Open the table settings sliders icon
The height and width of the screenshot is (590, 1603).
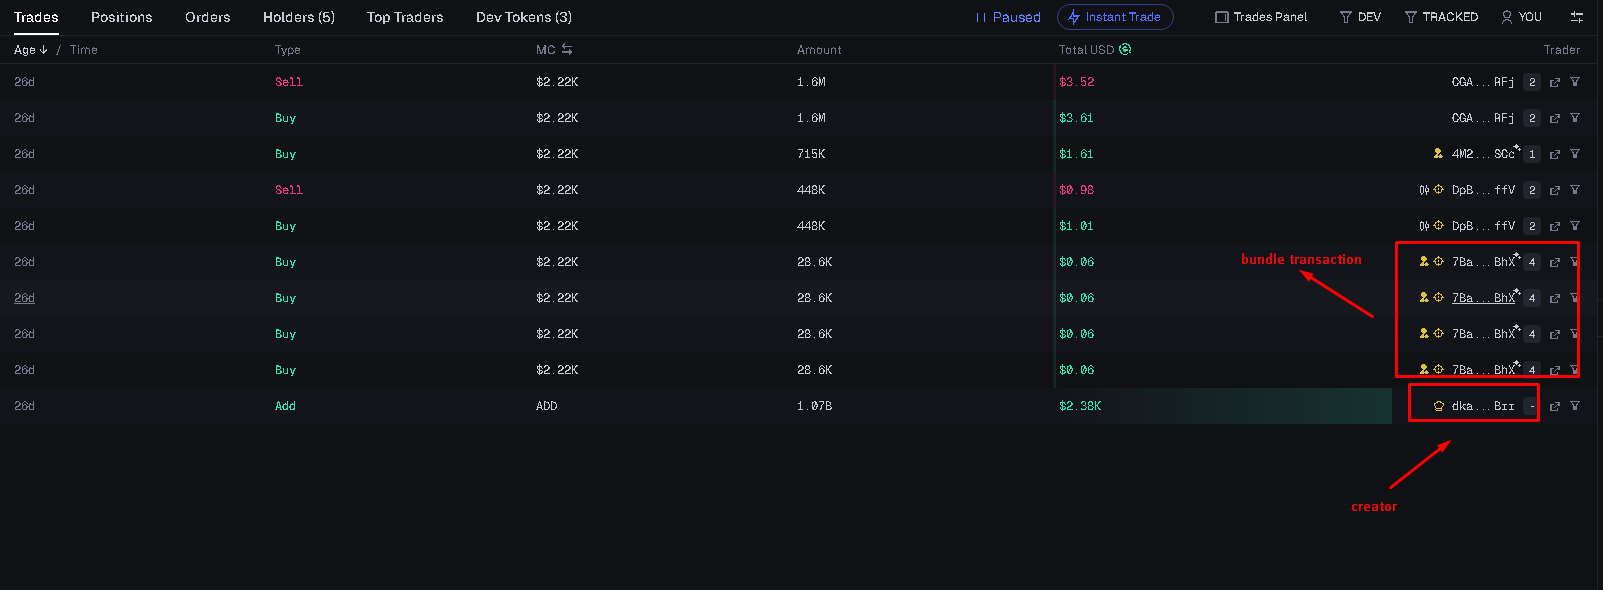pyautogui.click(x=1577, y=17)
